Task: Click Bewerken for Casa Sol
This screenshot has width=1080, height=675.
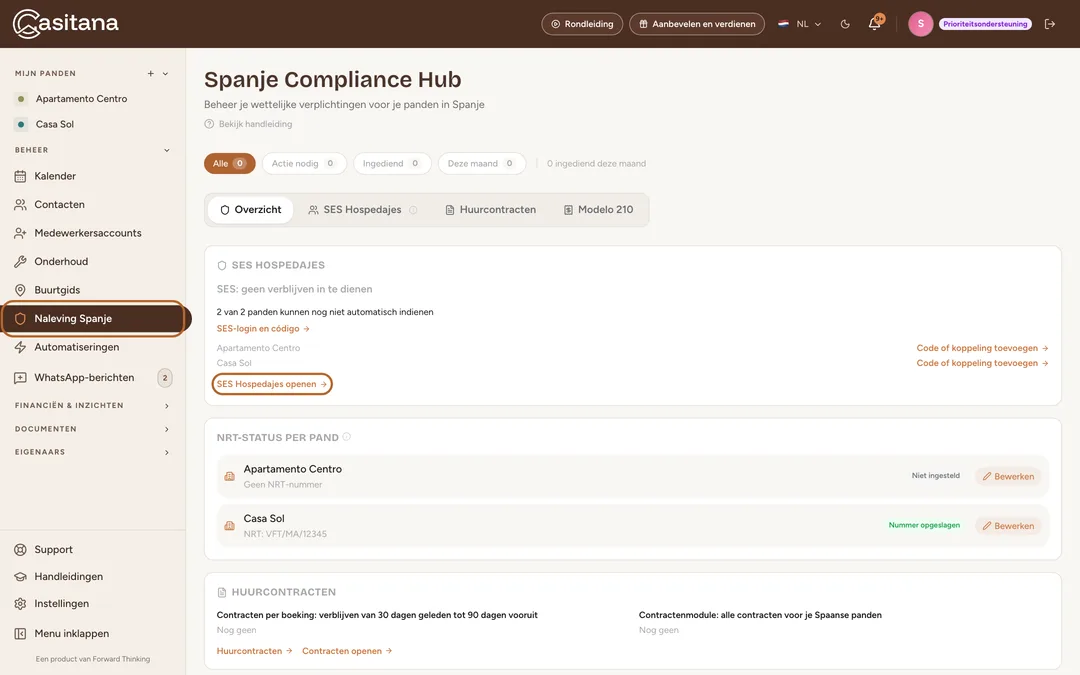Action: coord(1008,526)
